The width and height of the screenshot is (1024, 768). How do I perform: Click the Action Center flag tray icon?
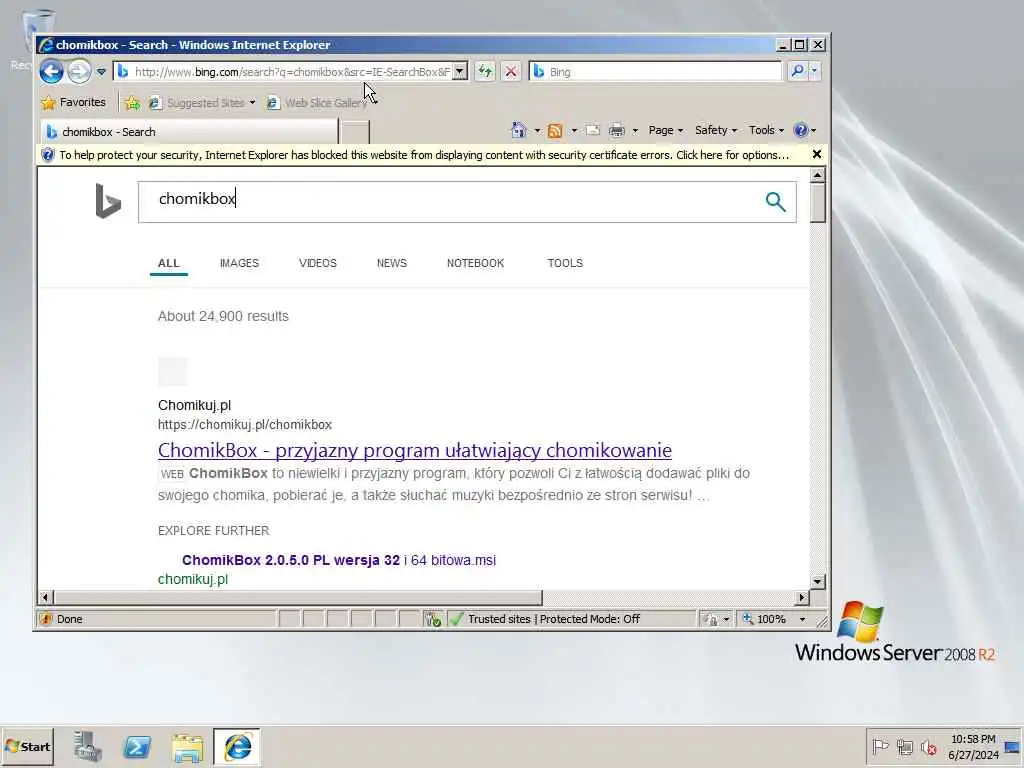pyautogui.click(x=880, y=746)
